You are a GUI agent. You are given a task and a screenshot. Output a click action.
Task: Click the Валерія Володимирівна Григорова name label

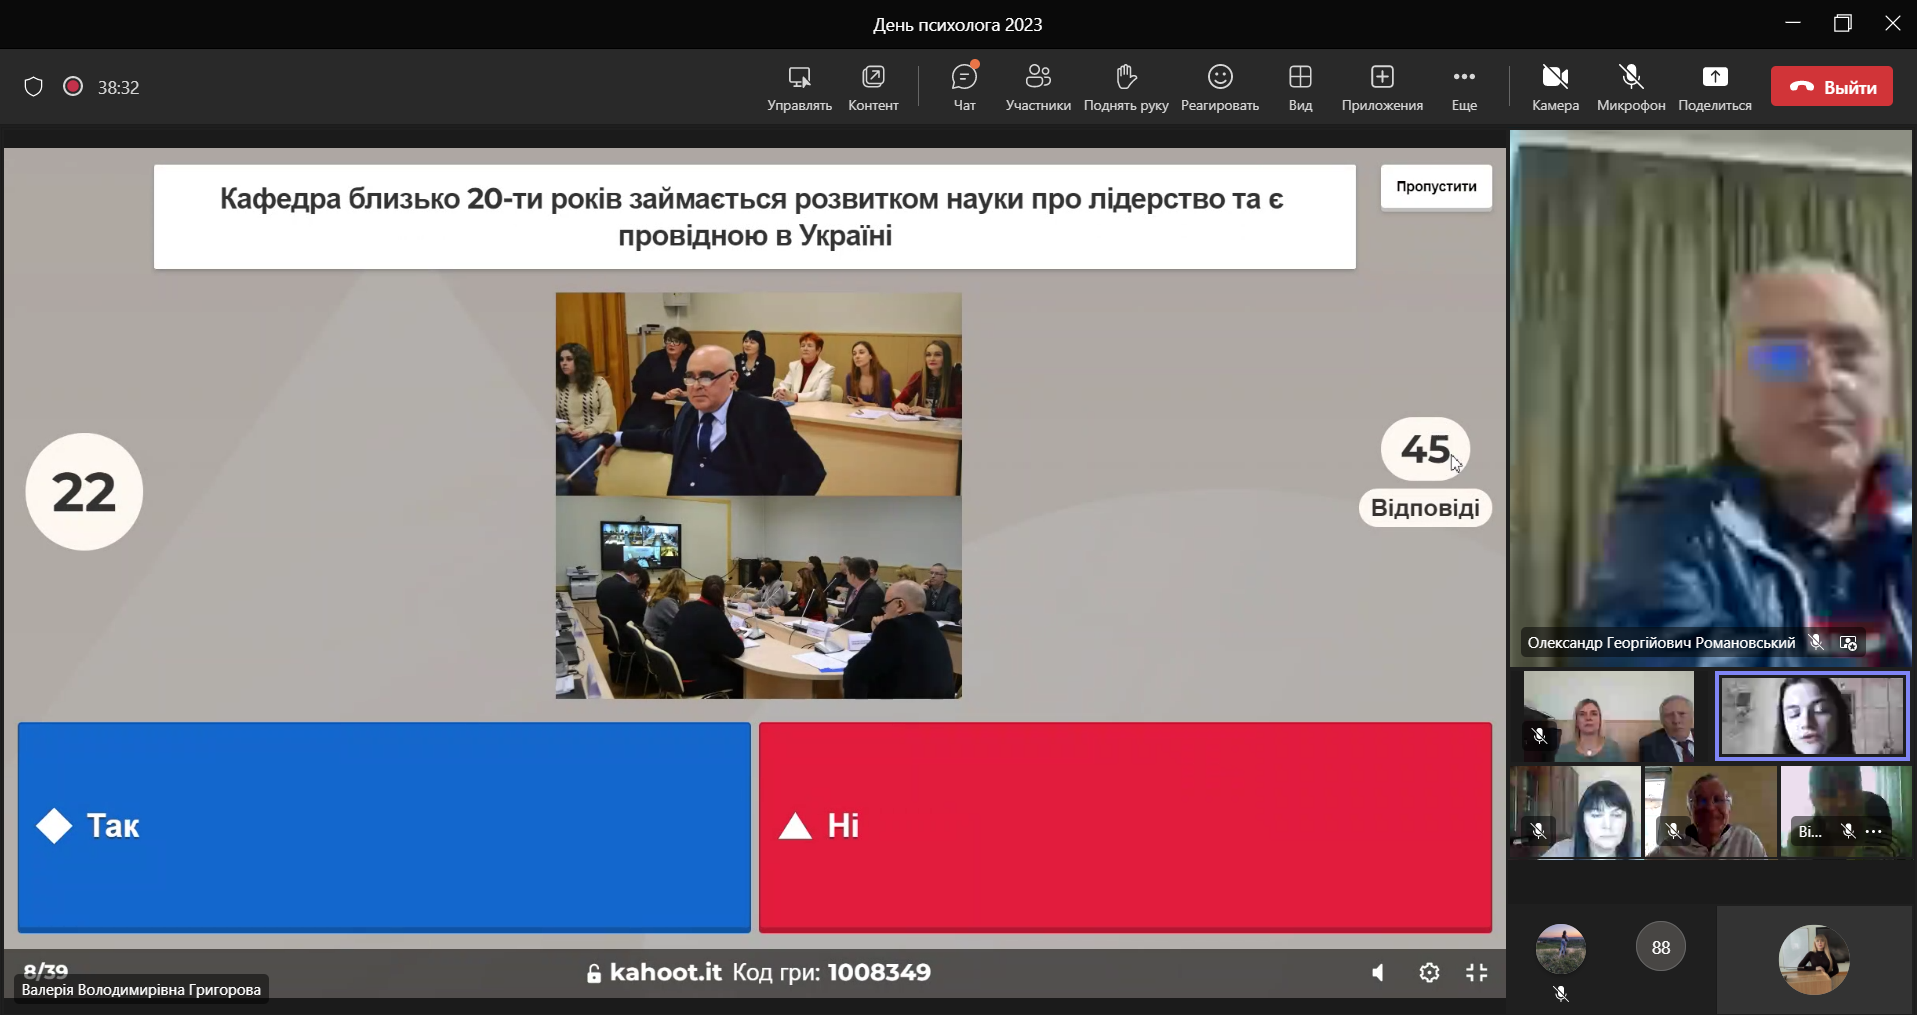[x=141, y=990]
